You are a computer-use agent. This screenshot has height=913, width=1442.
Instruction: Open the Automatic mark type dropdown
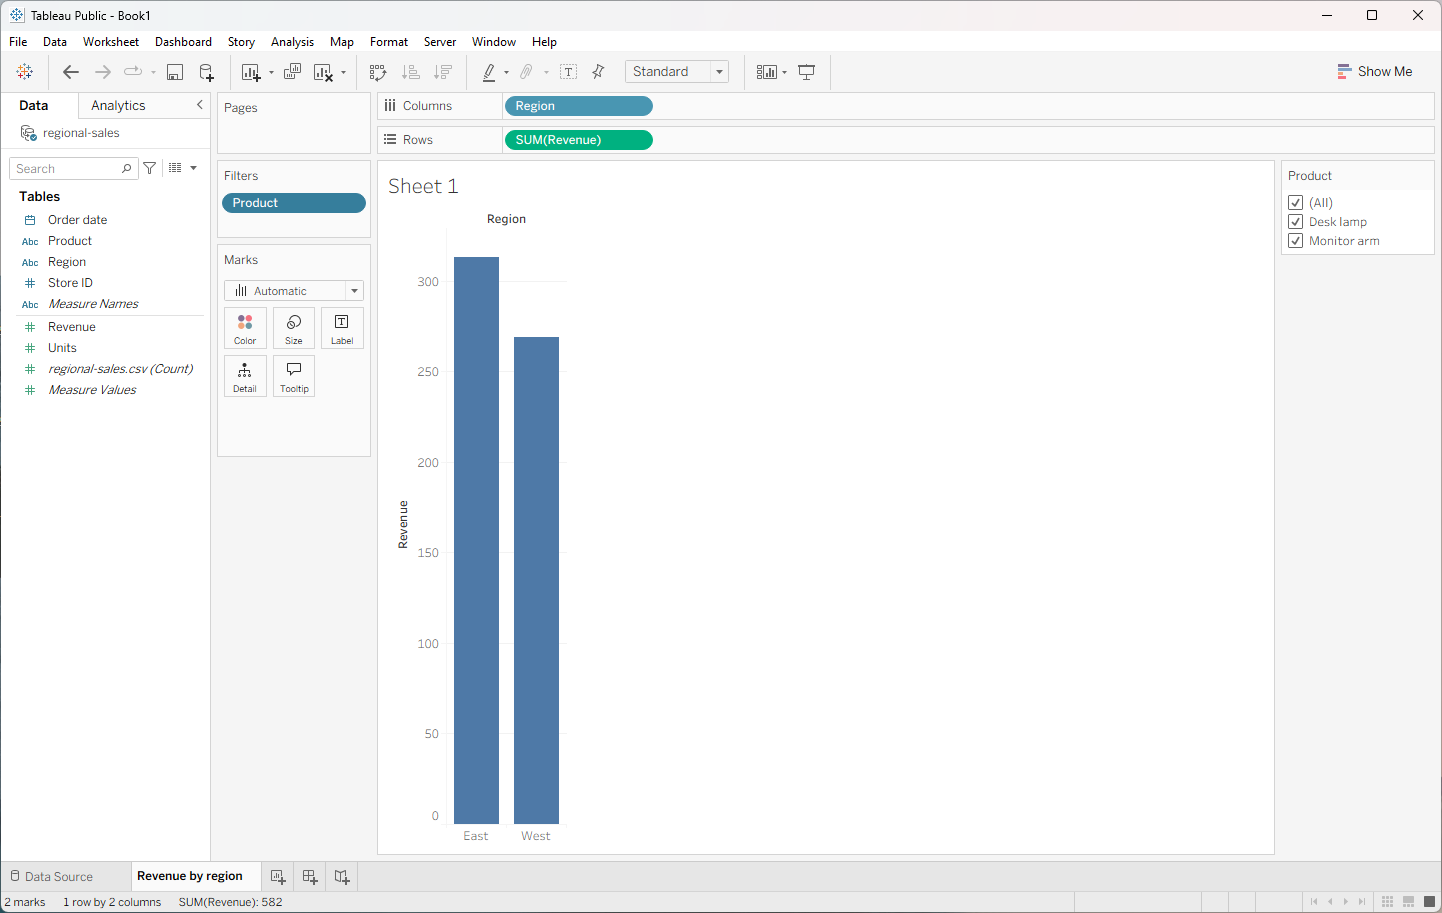pyautogui.click(x=294, y=291)
